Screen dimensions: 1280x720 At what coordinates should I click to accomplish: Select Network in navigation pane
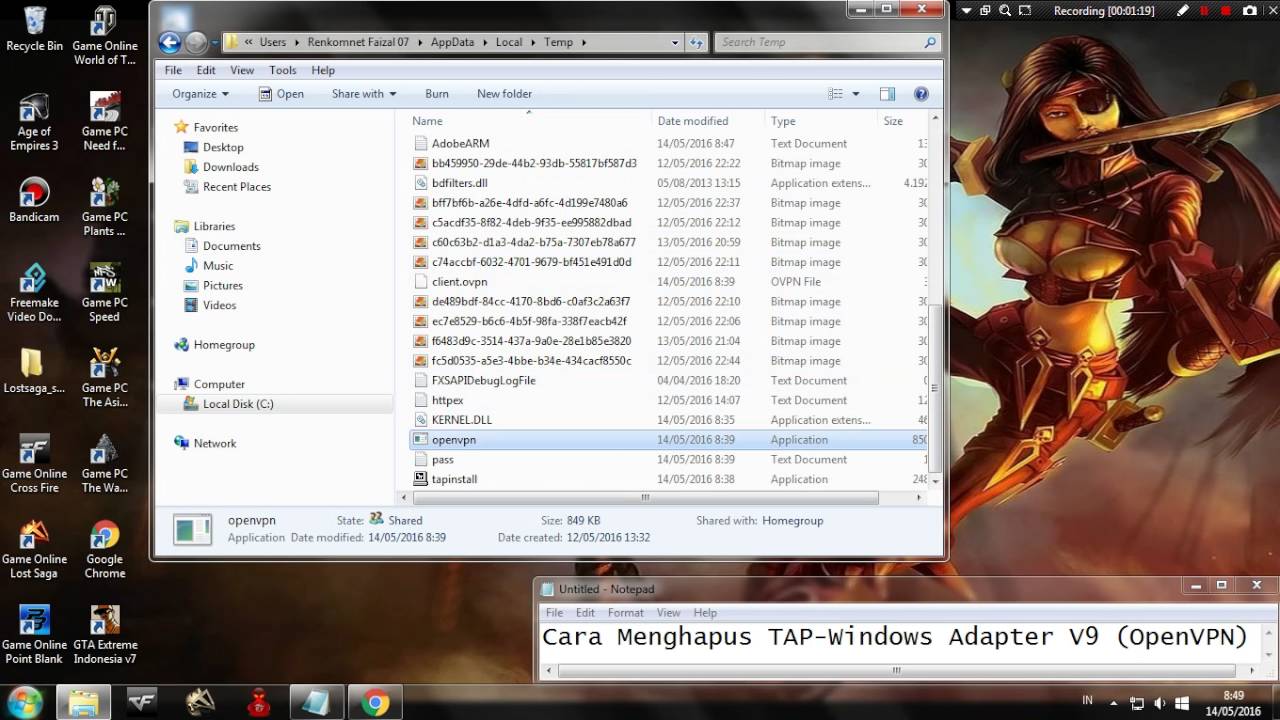pos(215,443)
